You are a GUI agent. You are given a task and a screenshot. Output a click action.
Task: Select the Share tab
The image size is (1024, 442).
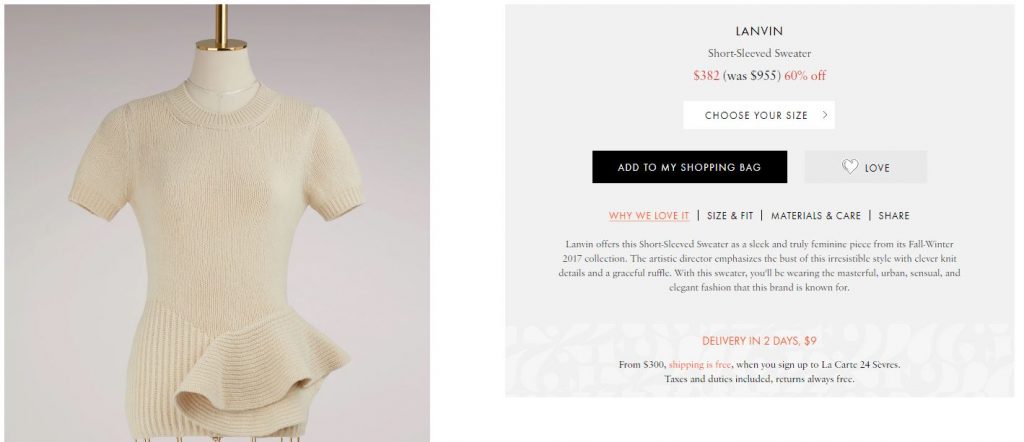[x=893, y=215]
